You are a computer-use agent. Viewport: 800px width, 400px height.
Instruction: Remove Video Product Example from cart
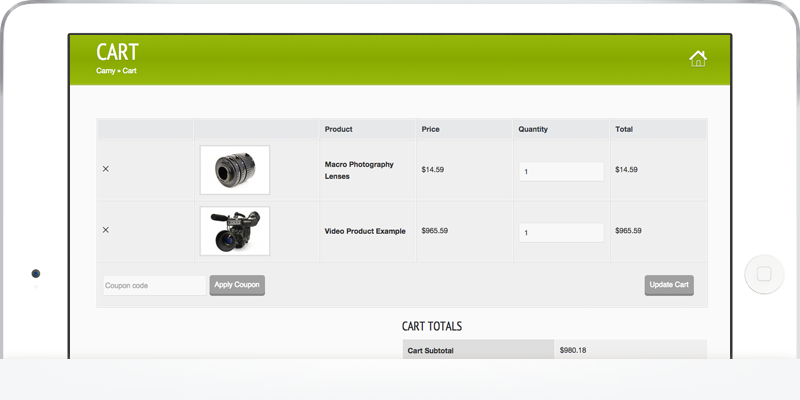[106, 230]
